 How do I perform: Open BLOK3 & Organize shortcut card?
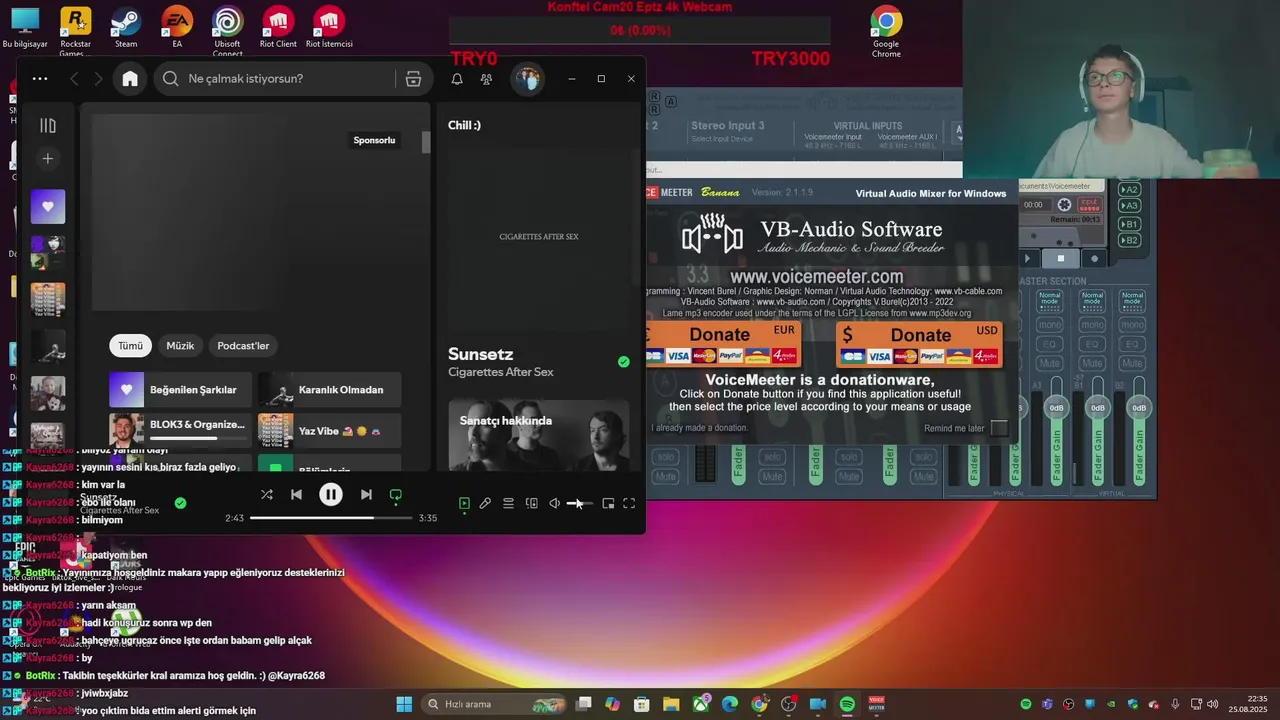(180, 430)
